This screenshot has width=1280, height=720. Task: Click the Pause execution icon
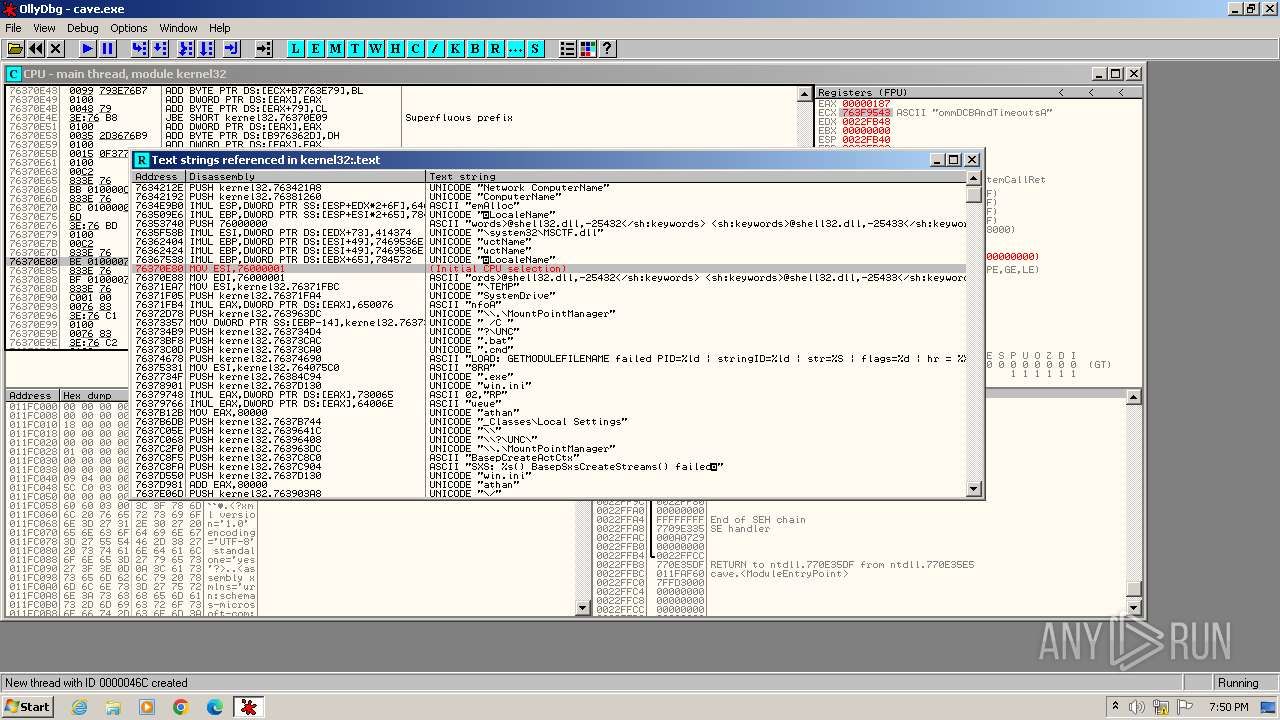click(x=108, y=48)
